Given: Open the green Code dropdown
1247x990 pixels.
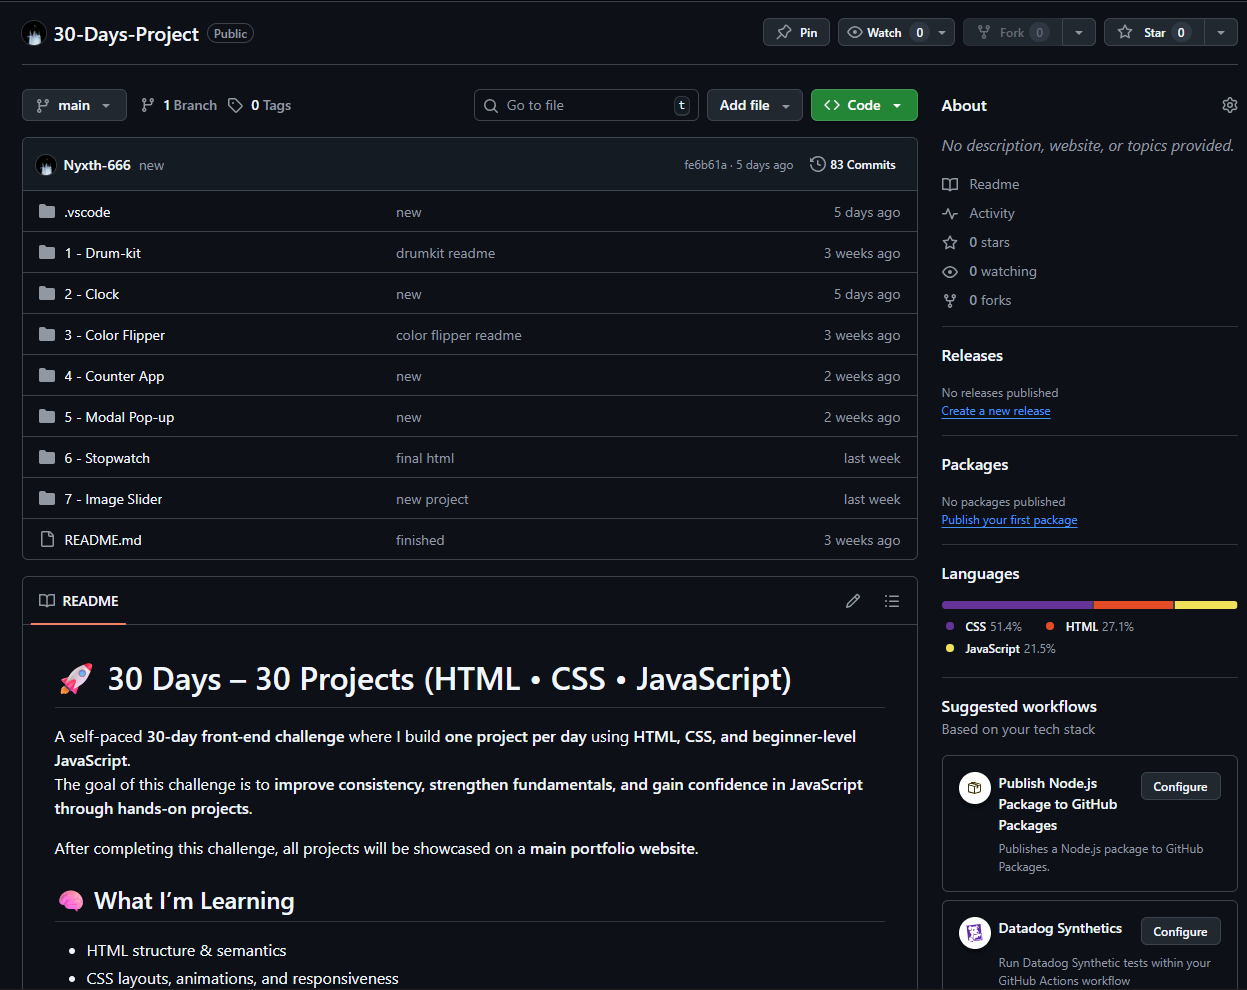Looking at the screenshot, I should pos(864,105).
